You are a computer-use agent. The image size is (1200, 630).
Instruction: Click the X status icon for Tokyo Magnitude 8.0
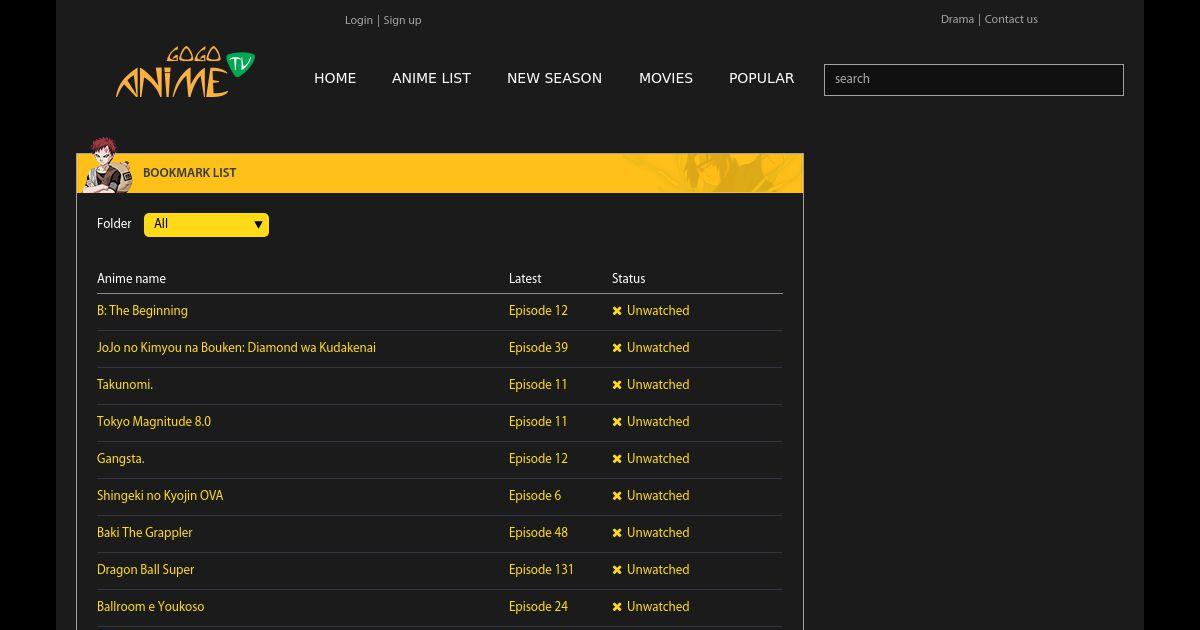click(617, 422)
